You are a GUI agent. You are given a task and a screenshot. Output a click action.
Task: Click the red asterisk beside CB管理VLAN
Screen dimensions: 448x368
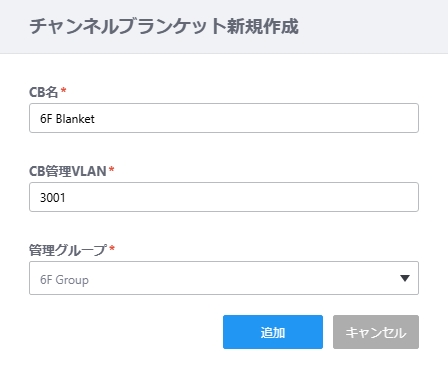coord(111,169)
